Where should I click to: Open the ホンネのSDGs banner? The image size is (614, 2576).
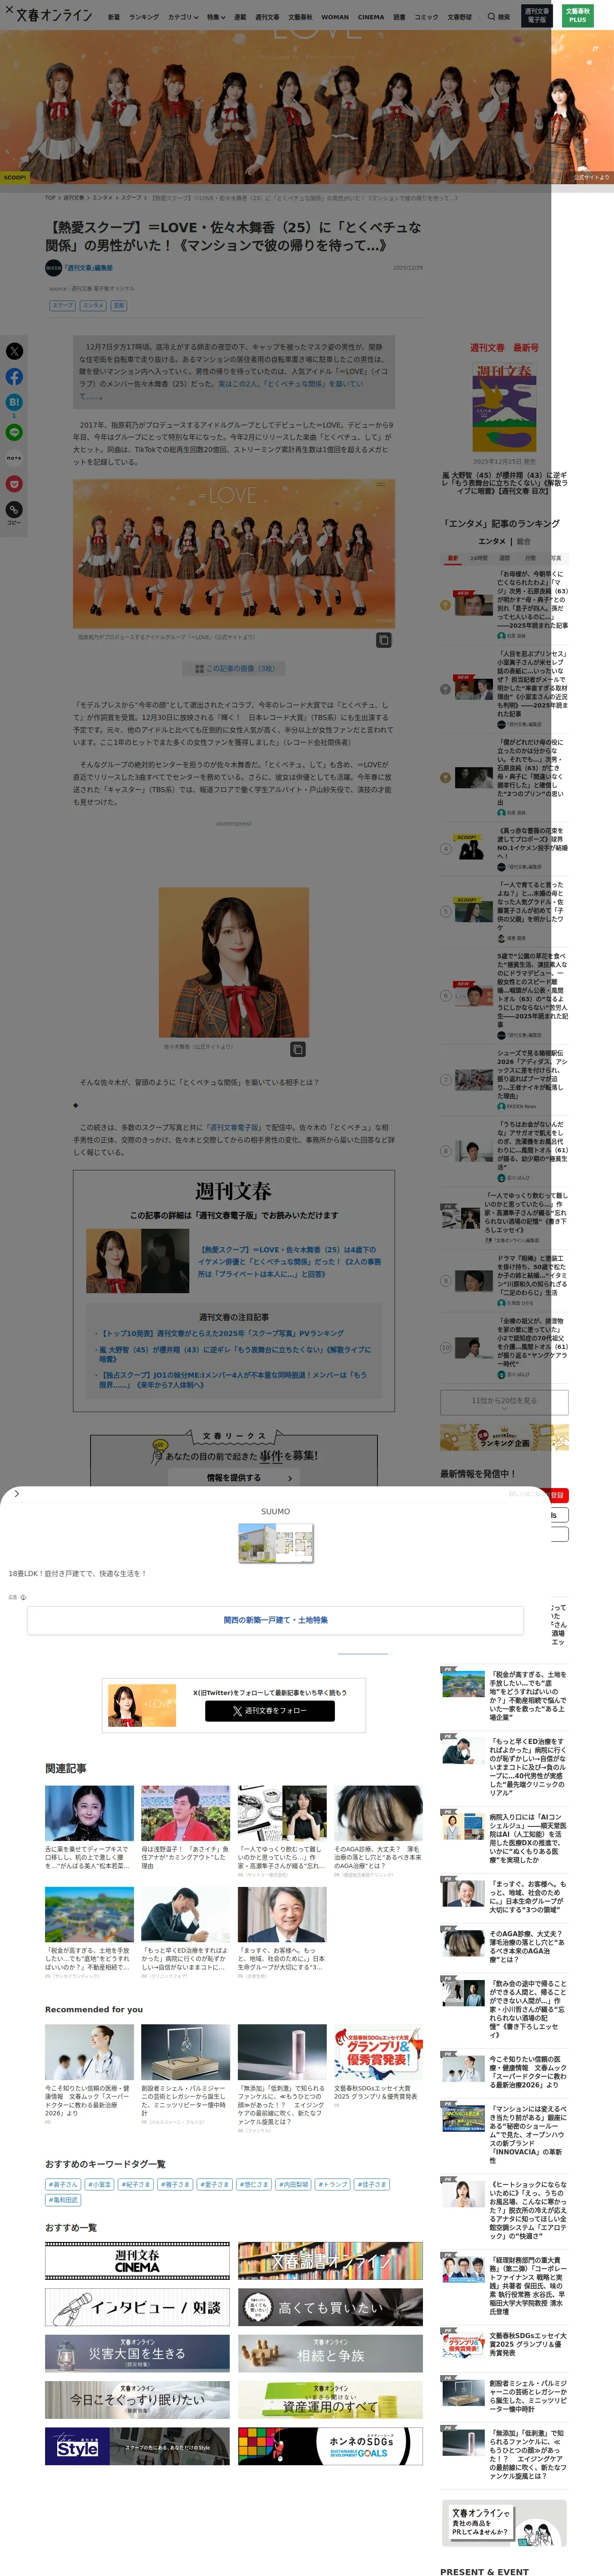330,2446
